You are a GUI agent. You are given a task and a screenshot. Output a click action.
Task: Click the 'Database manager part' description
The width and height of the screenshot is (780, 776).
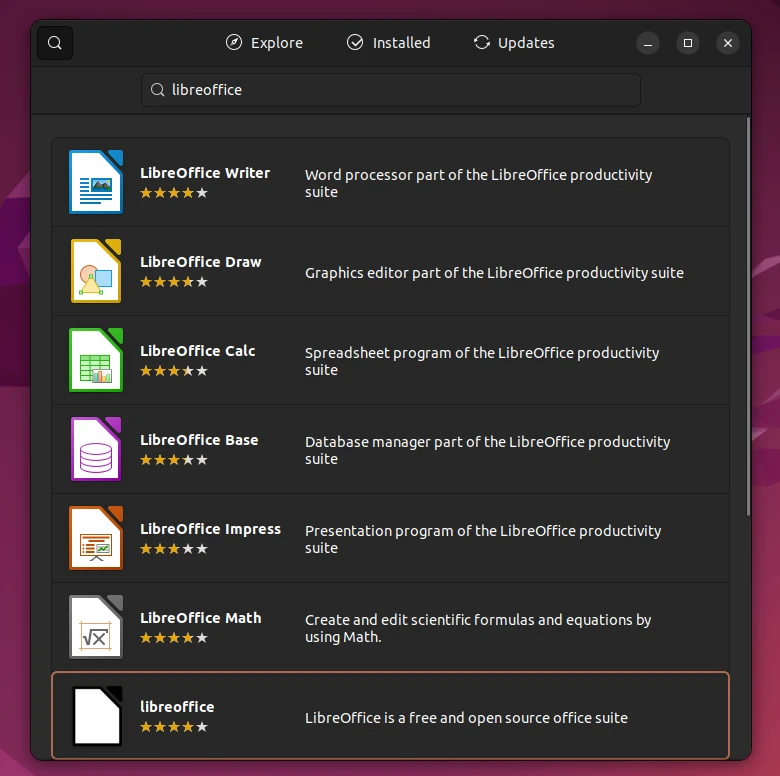click(x=488, y=451)
